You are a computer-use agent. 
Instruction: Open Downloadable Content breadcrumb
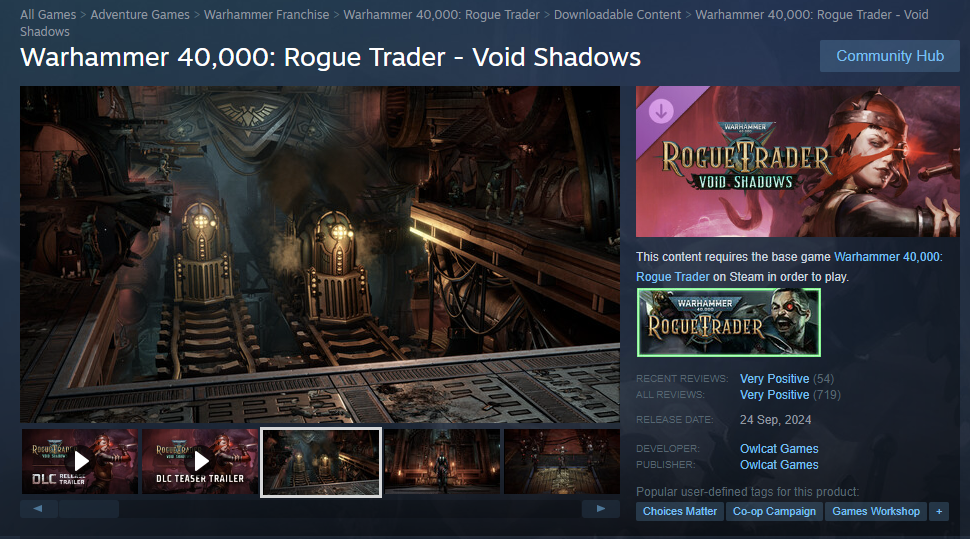click(x=617, y=15)
